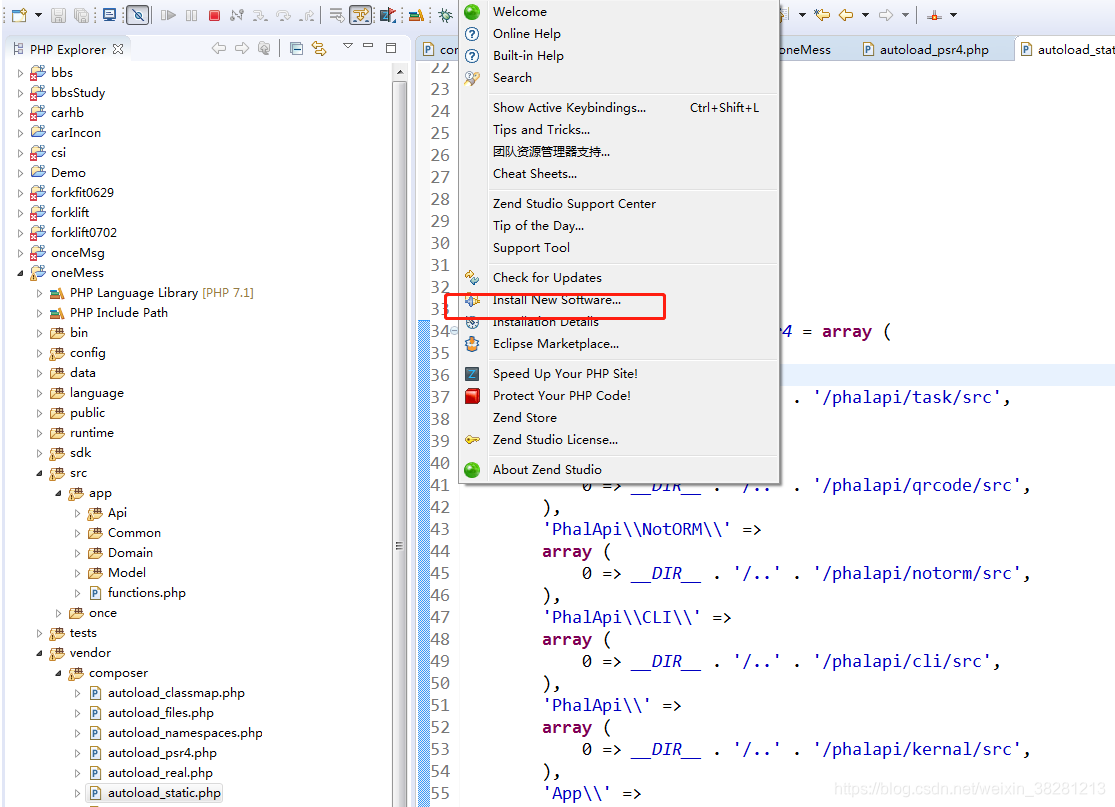The width and height of the screenshot is (1115, 807).
Task: Switch to the autoload_static editor tab
Action: (1067, 50)
